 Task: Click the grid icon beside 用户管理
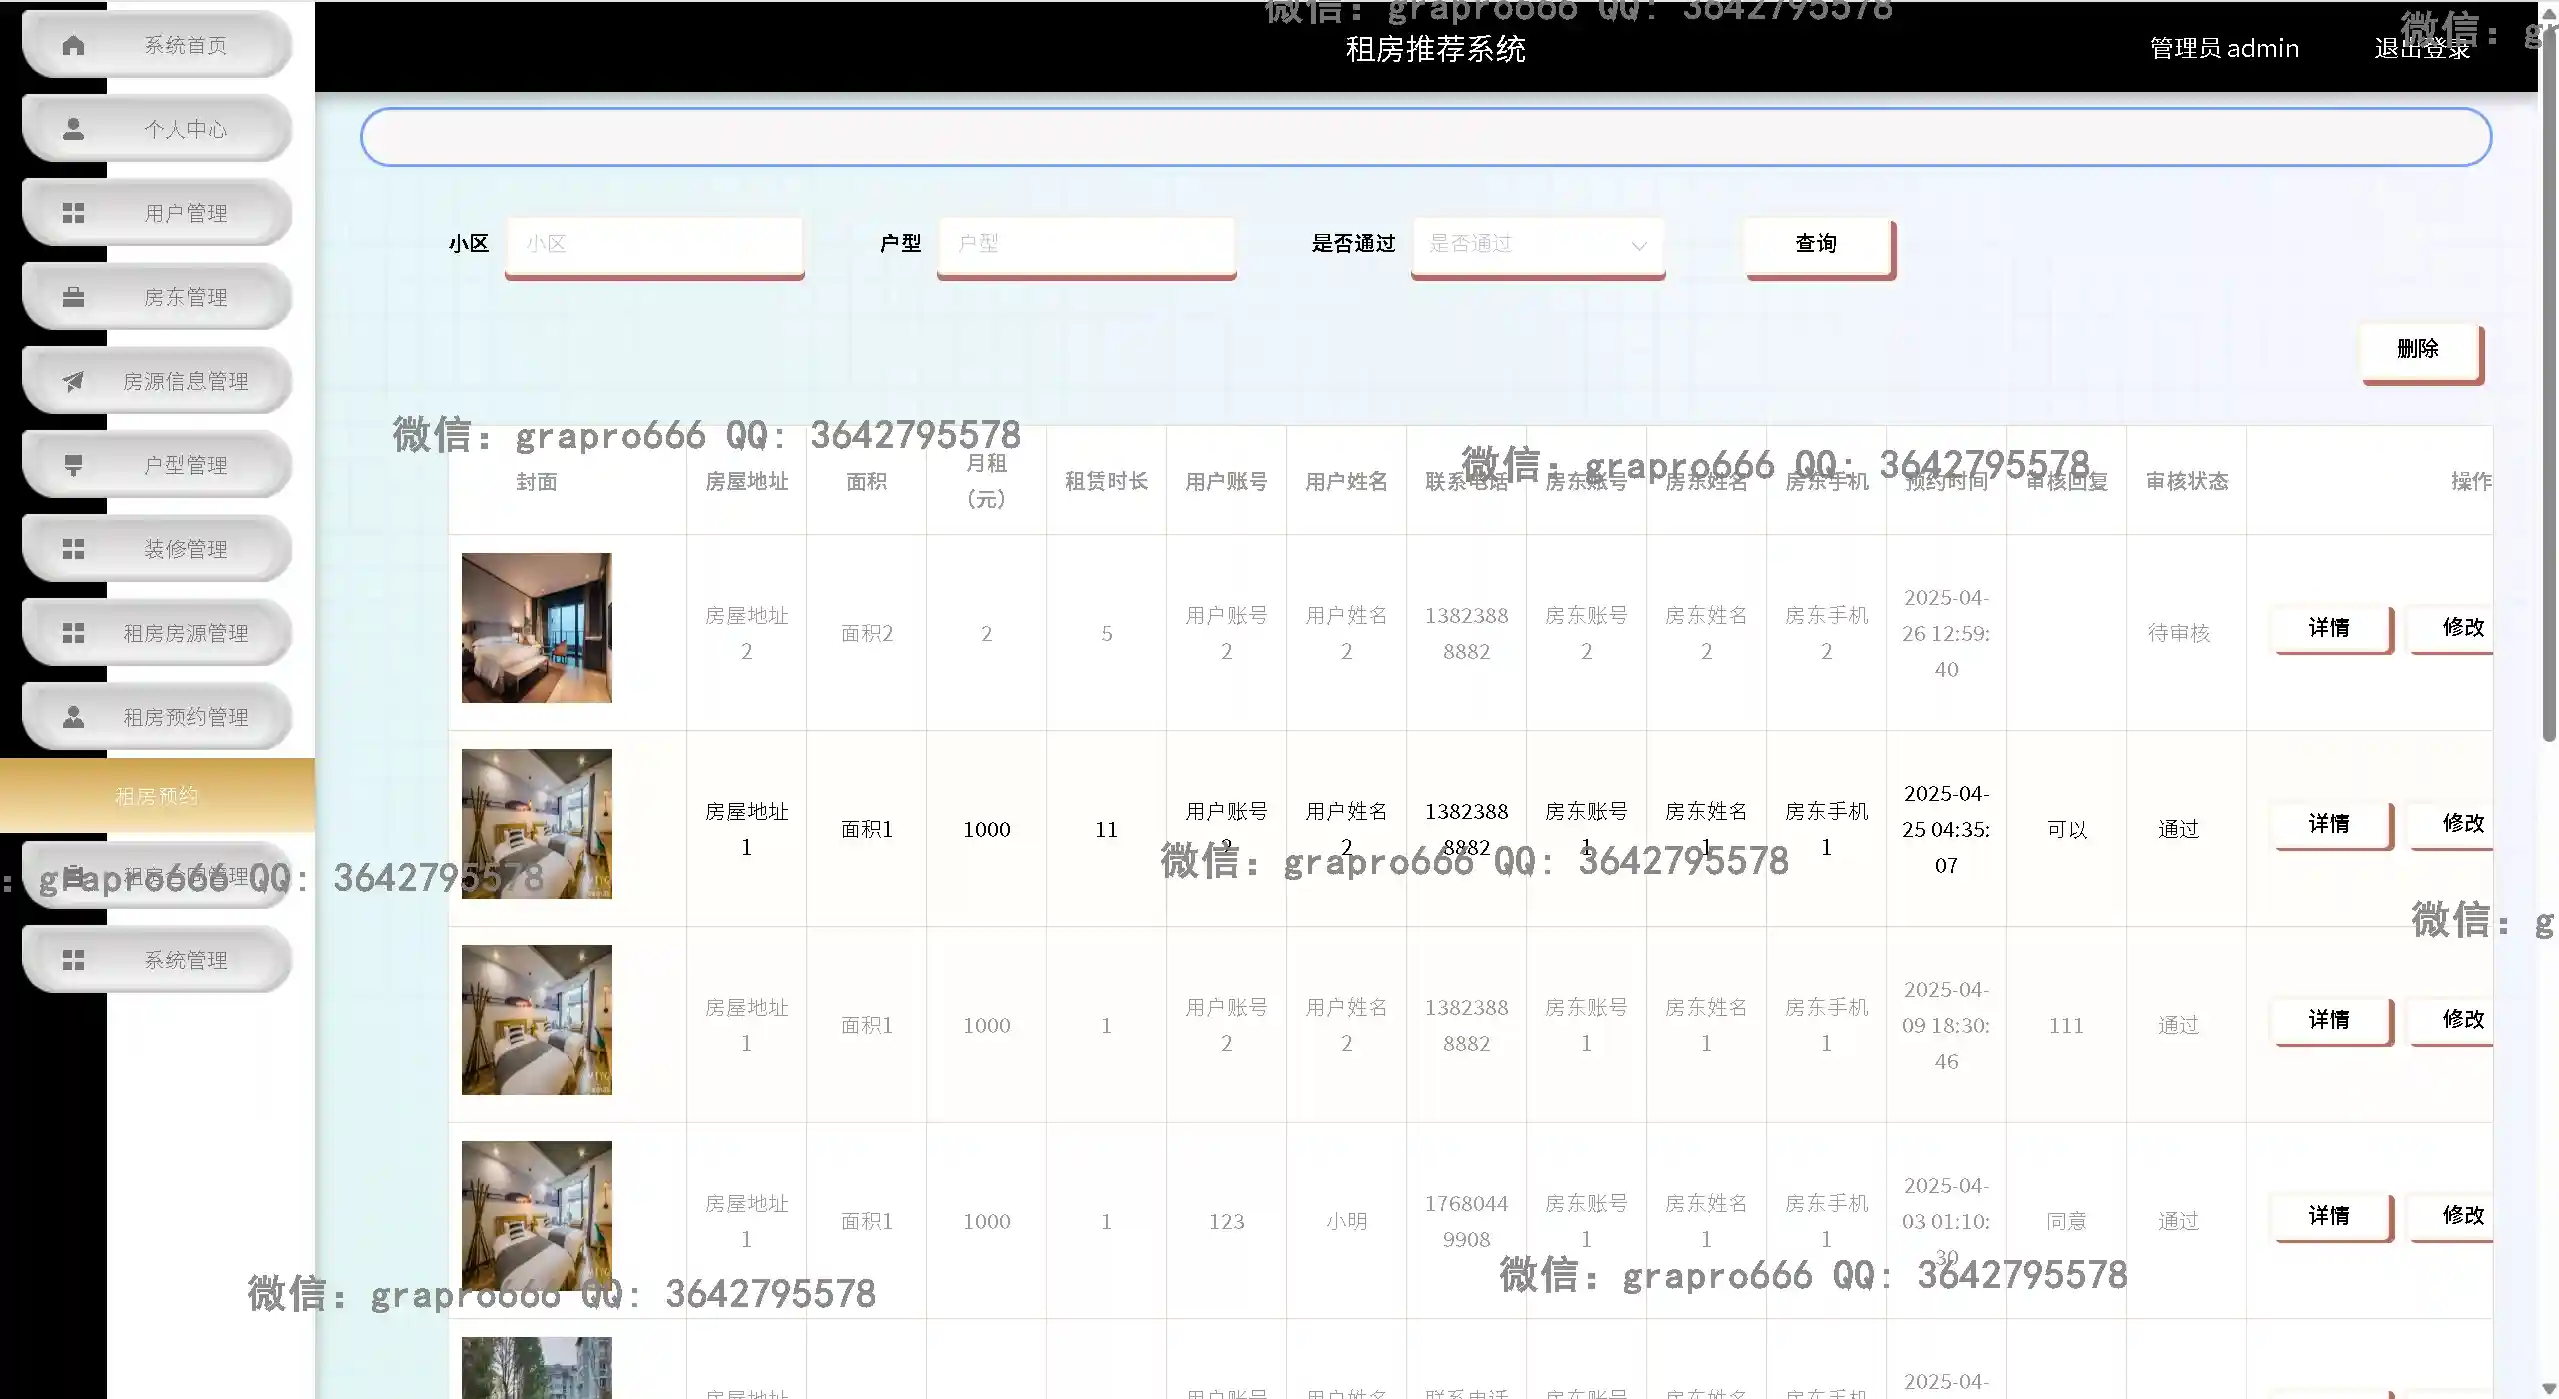(73, 213)
